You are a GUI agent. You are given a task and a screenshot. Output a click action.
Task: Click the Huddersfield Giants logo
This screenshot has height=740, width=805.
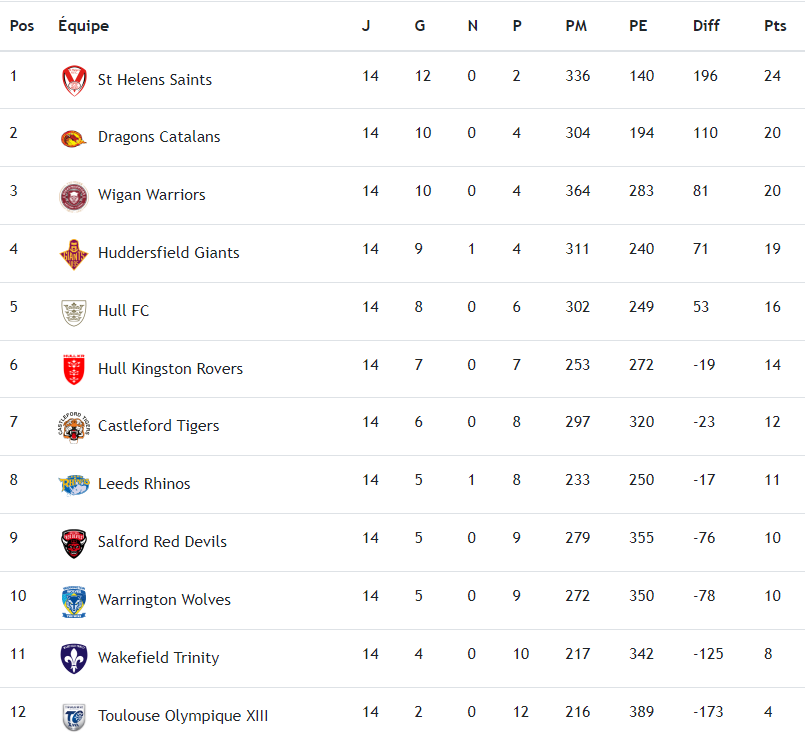[x=73, y=254]
